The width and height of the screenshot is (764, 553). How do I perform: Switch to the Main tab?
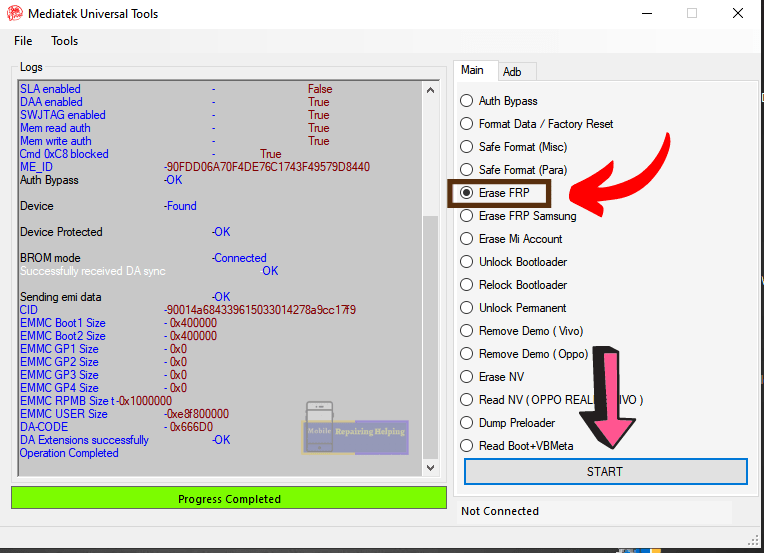tap(474, 71)
